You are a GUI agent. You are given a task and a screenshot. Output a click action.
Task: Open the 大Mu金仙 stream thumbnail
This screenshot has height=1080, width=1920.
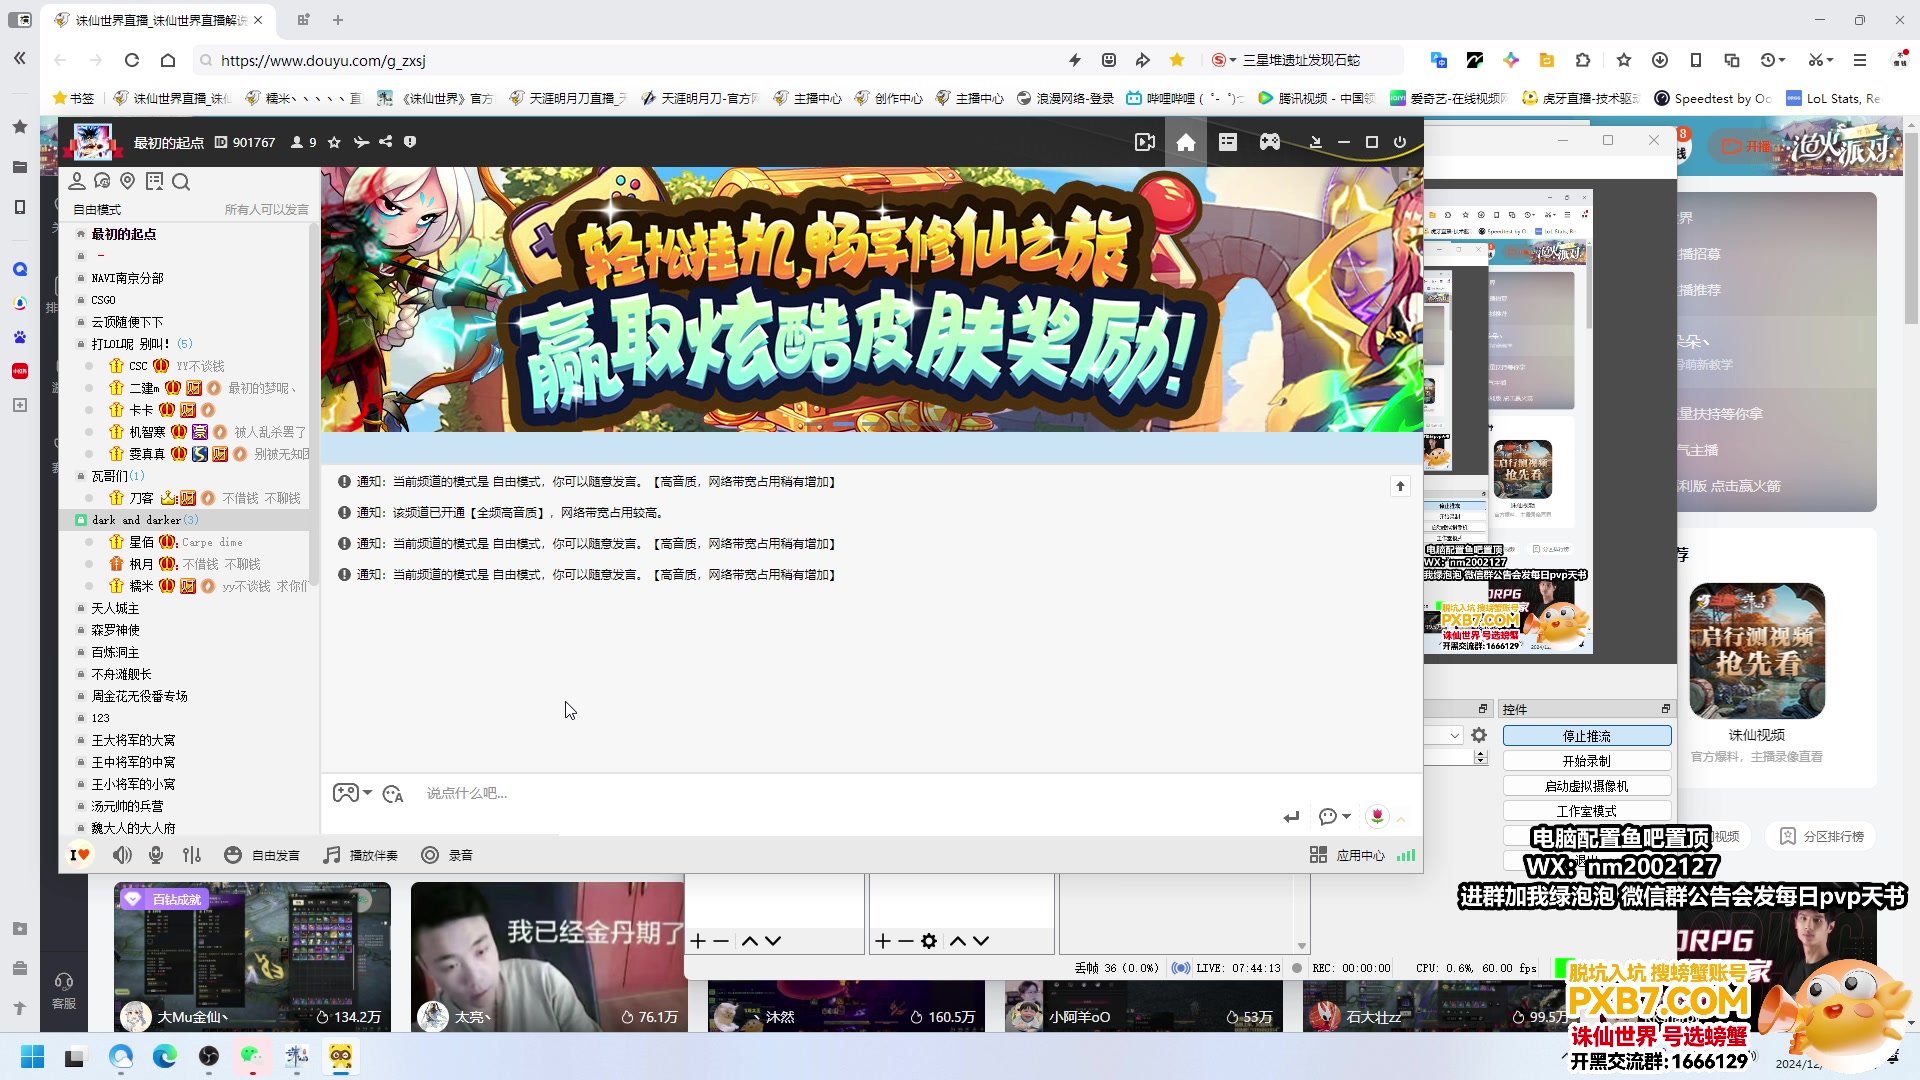point(252,957)
